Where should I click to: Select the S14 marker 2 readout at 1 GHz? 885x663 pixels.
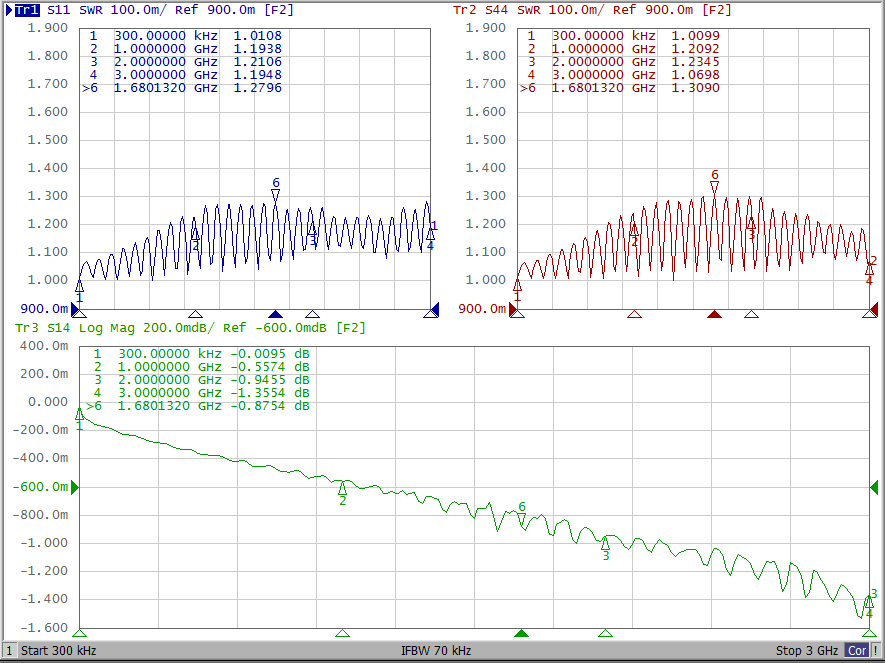point(200,367)
